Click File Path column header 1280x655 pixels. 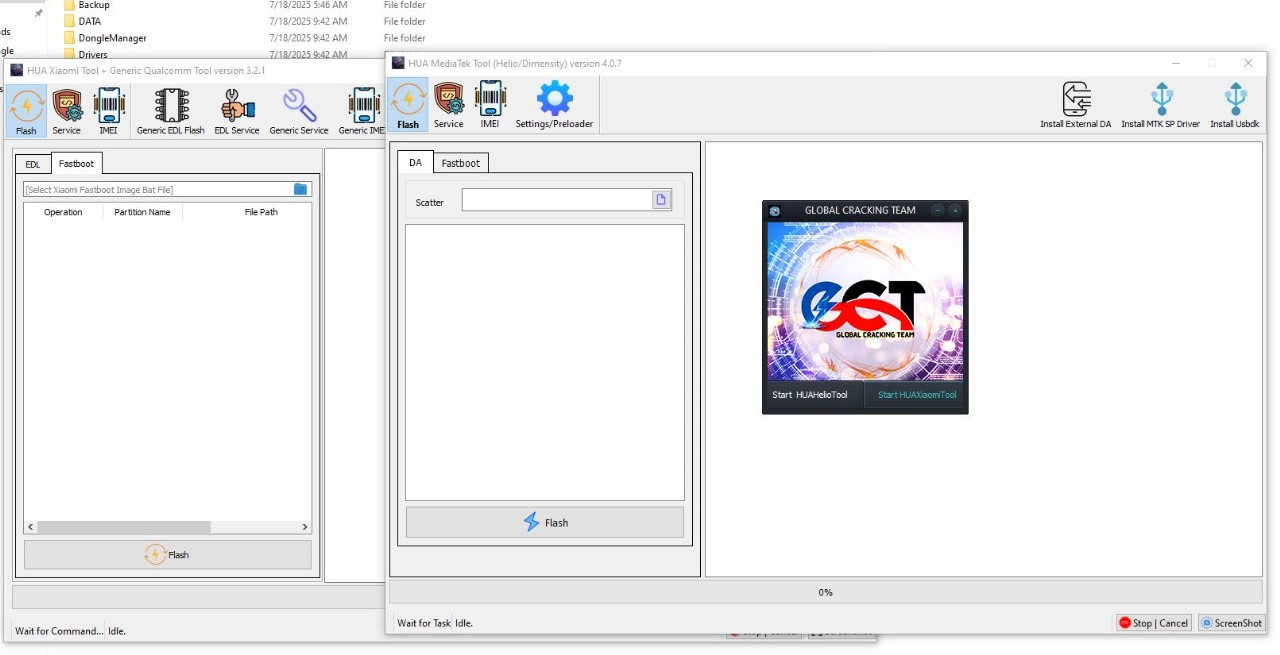pos(261,212)
